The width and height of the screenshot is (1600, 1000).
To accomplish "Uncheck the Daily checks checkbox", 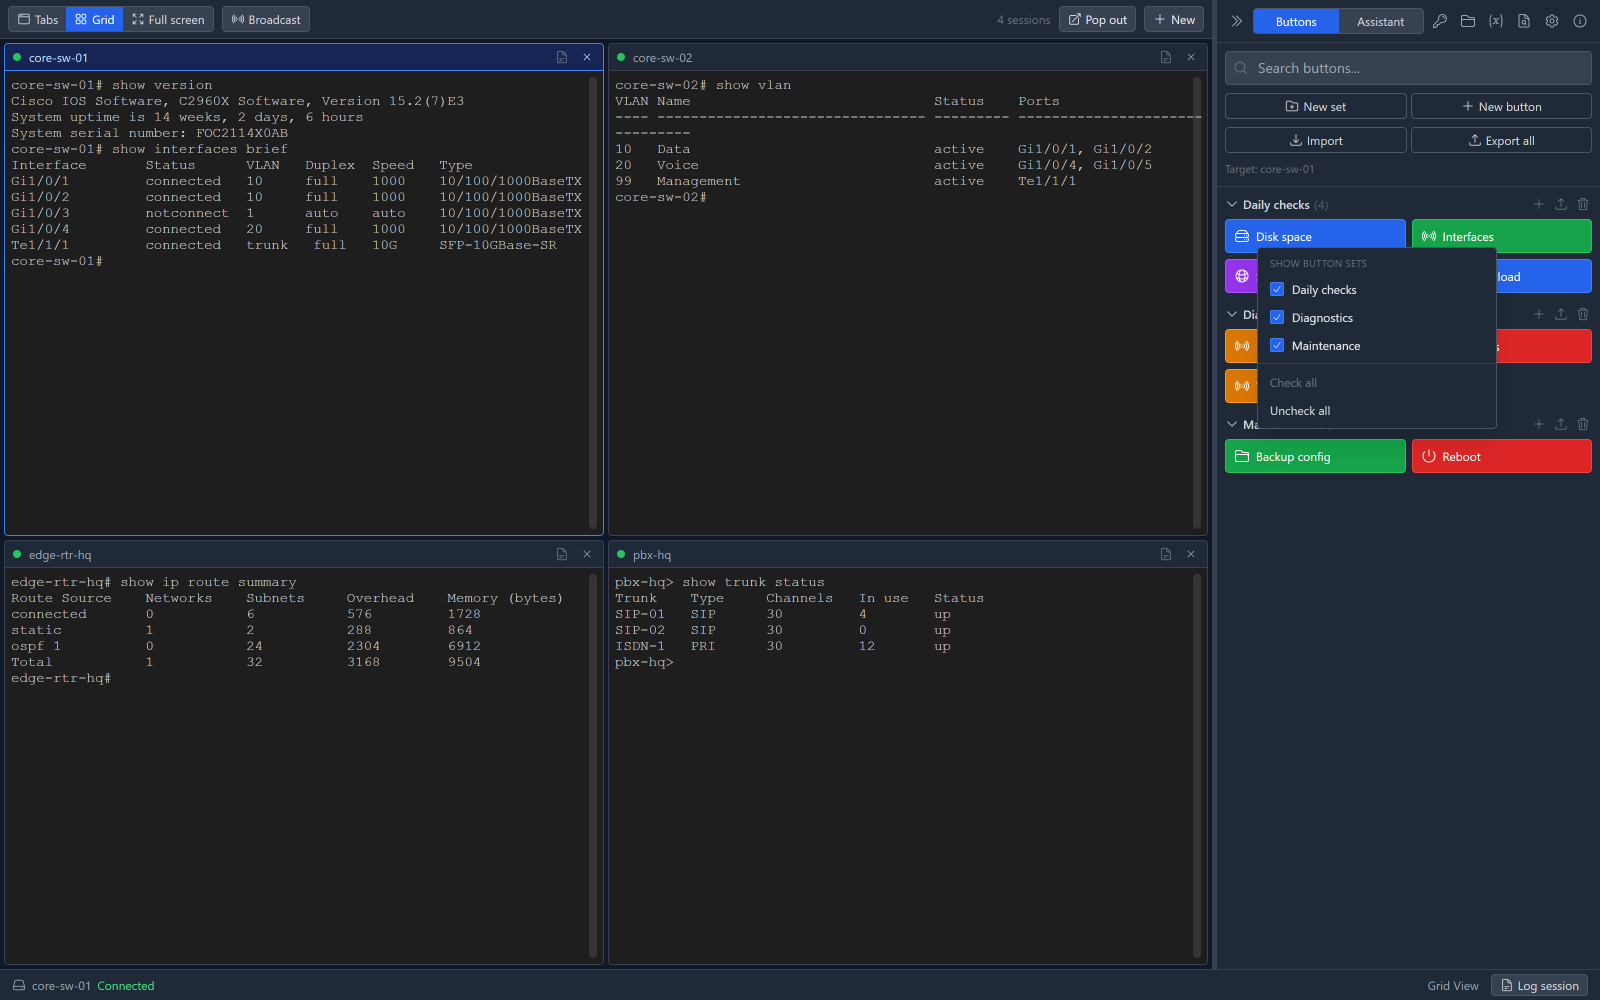I will tap(1277, 289).
